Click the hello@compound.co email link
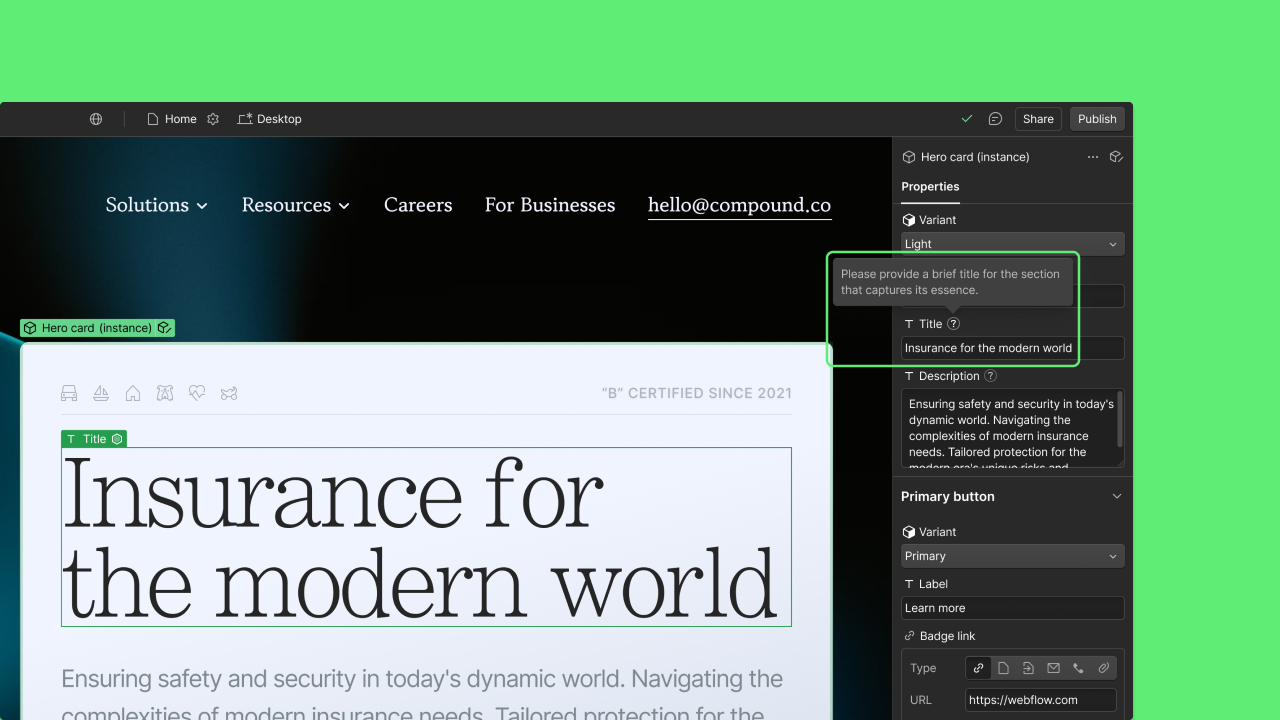The image size is (1280, 720). coord(739,205)
